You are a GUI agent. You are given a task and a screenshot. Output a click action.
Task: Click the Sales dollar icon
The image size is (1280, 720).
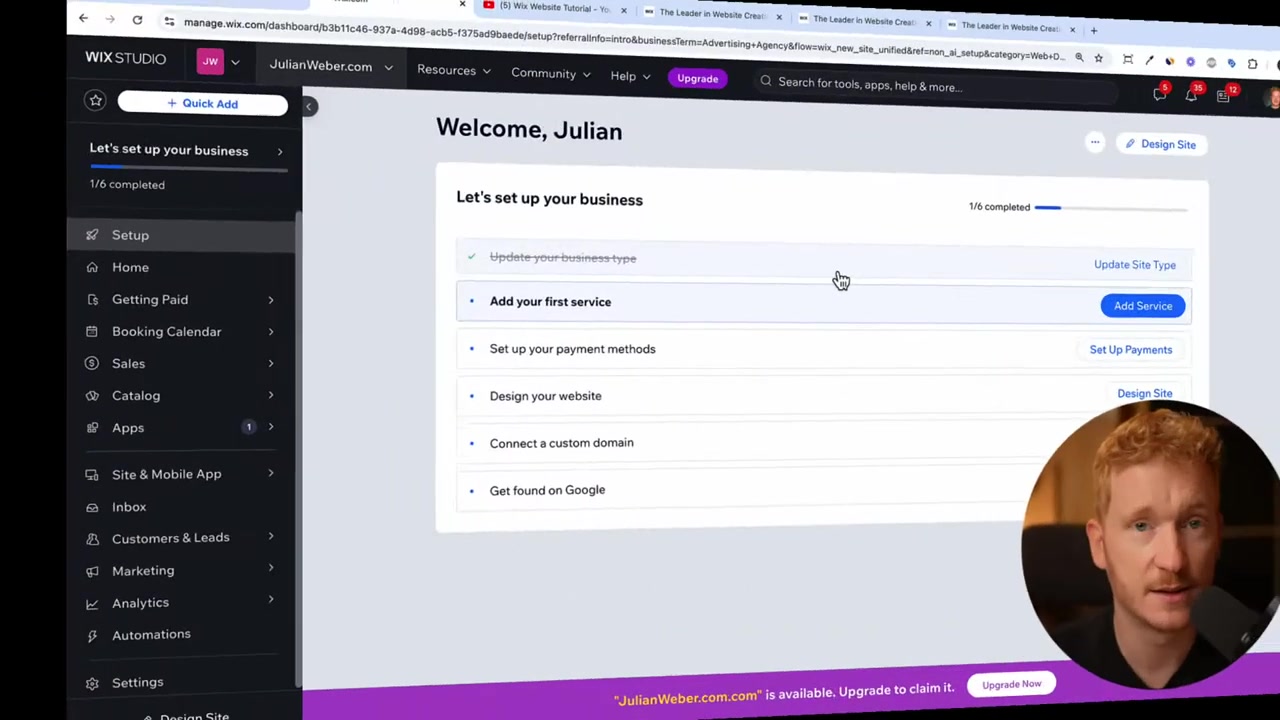pyautogui.click(x=92, y=363)
